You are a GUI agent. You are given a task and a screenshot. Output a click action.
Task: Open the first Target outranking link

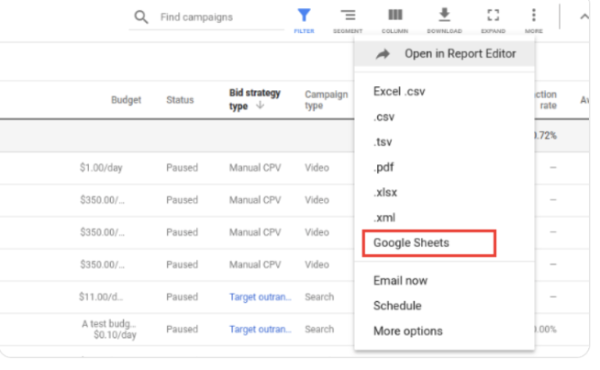260,297
